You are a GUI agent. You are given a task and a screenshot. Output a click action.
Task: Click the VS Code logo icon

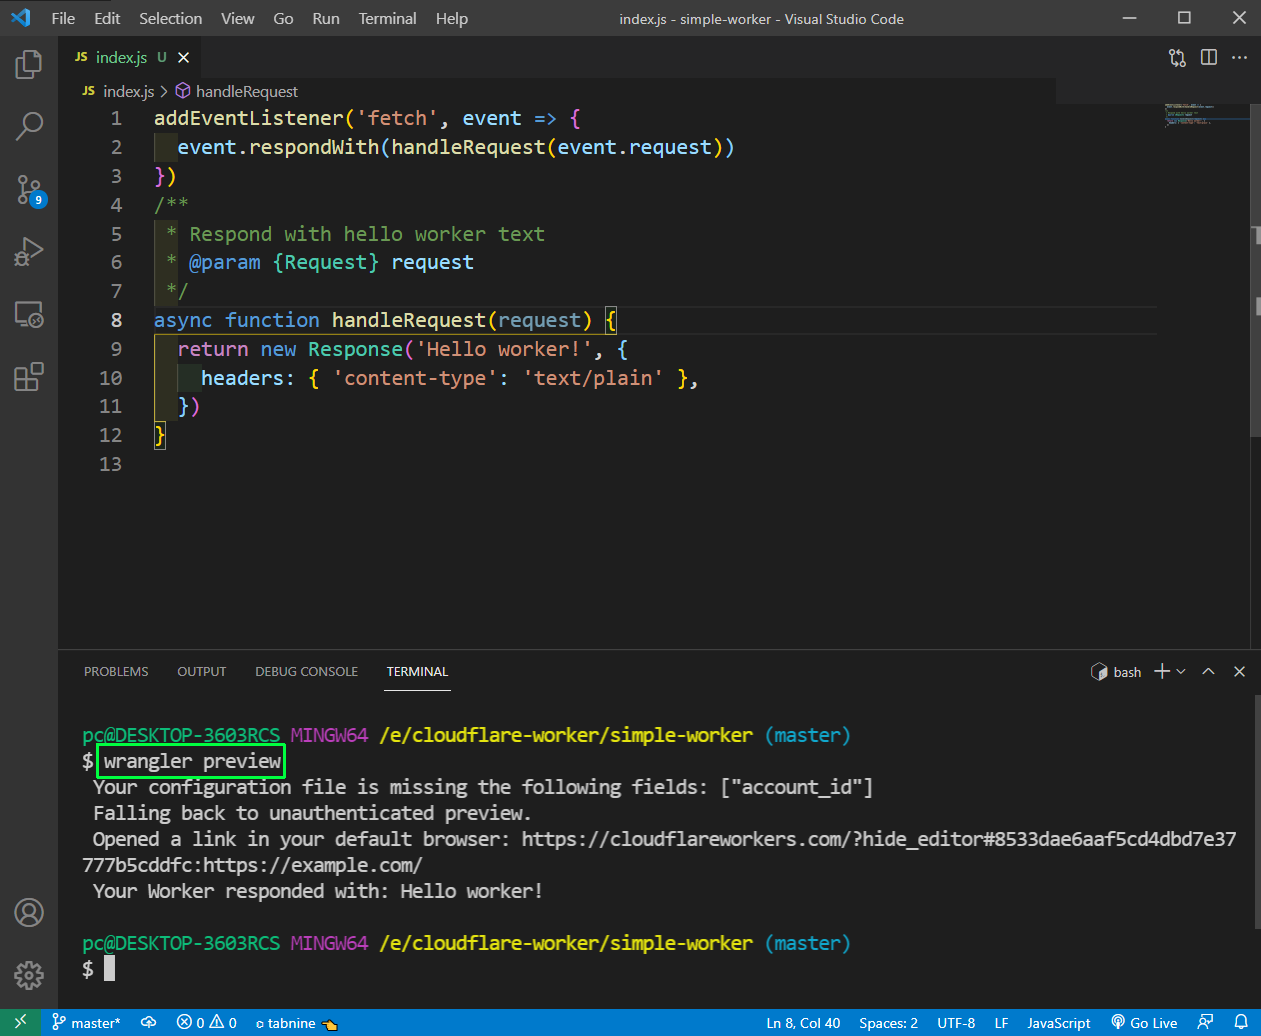pyautogui.click(x=21, y=18)
